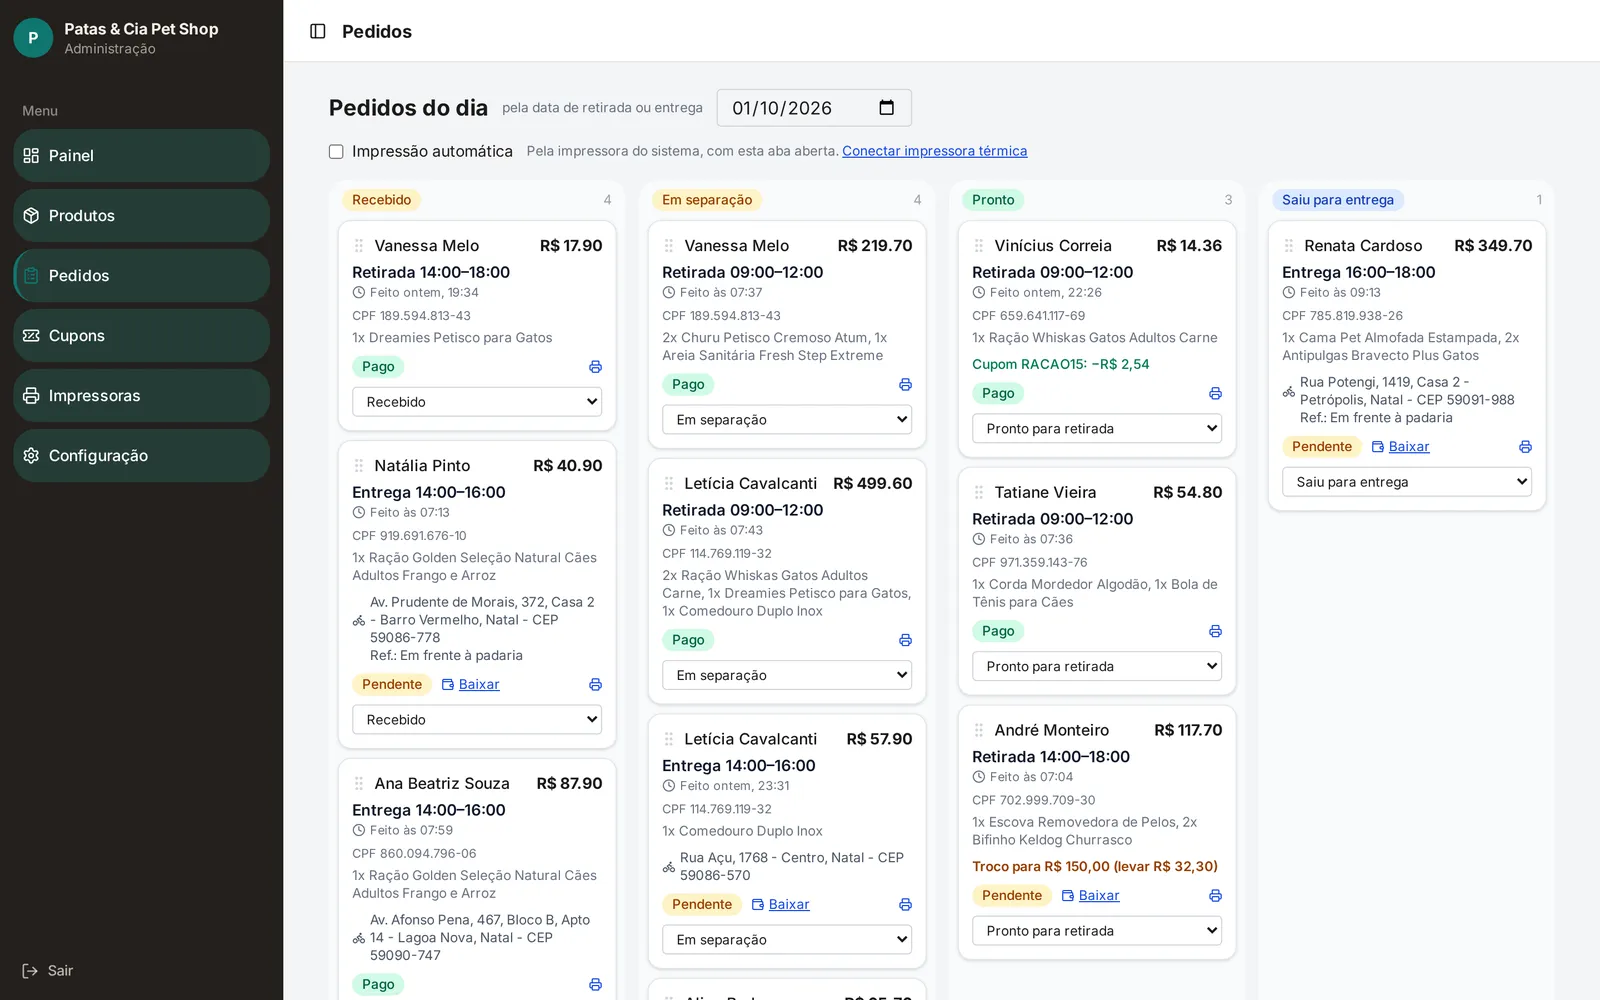This screenshot has width=1600, height=1000.
Task: Grab drag handle of Ana Beatriz Souza card
Action: (x=359, y=784)
